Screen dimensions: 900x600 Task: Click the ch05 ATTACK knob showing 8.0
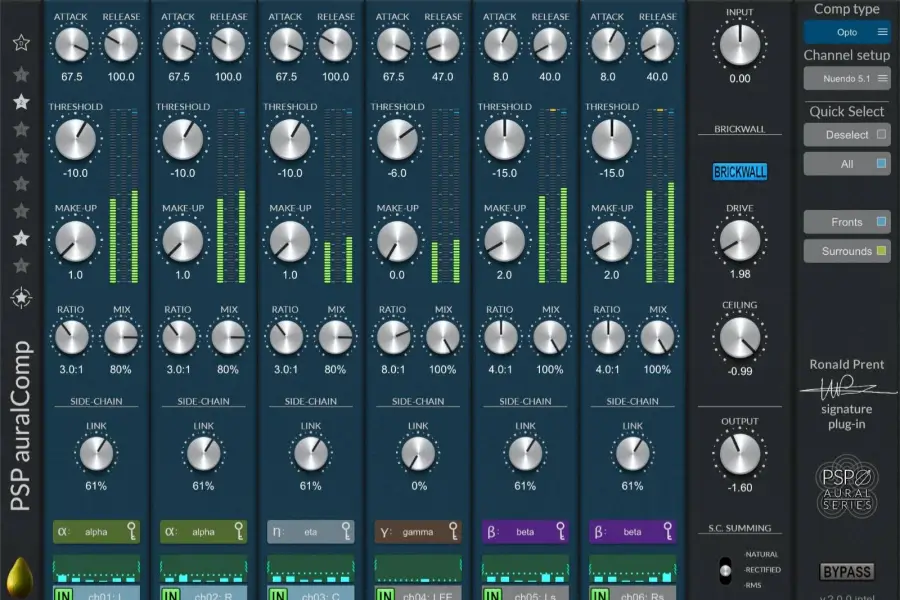click(501, 45)
